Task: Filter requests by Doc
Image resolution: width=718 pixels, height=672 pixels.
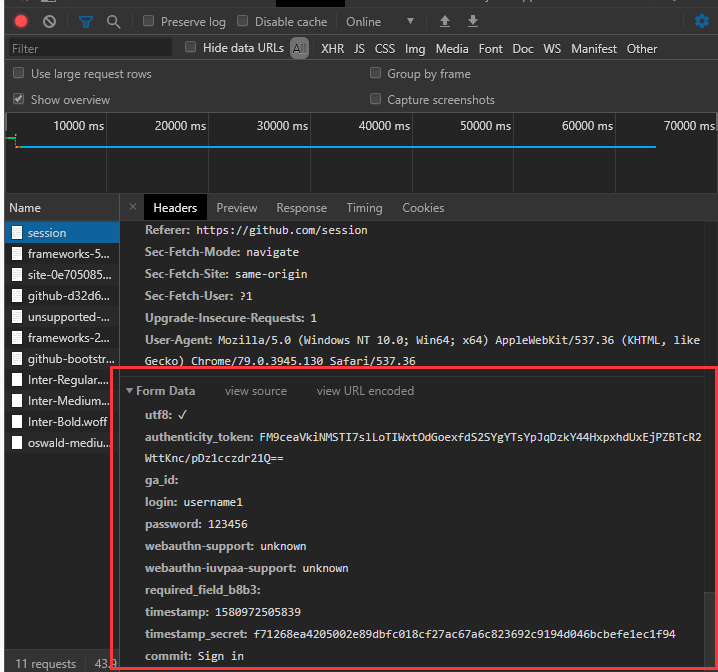Action: point(523,49)
